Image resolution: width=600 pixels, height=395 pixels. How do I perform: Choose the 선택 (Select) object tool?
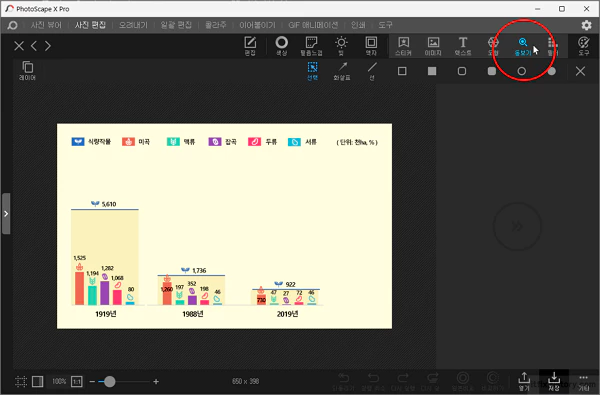coord(312,71)
